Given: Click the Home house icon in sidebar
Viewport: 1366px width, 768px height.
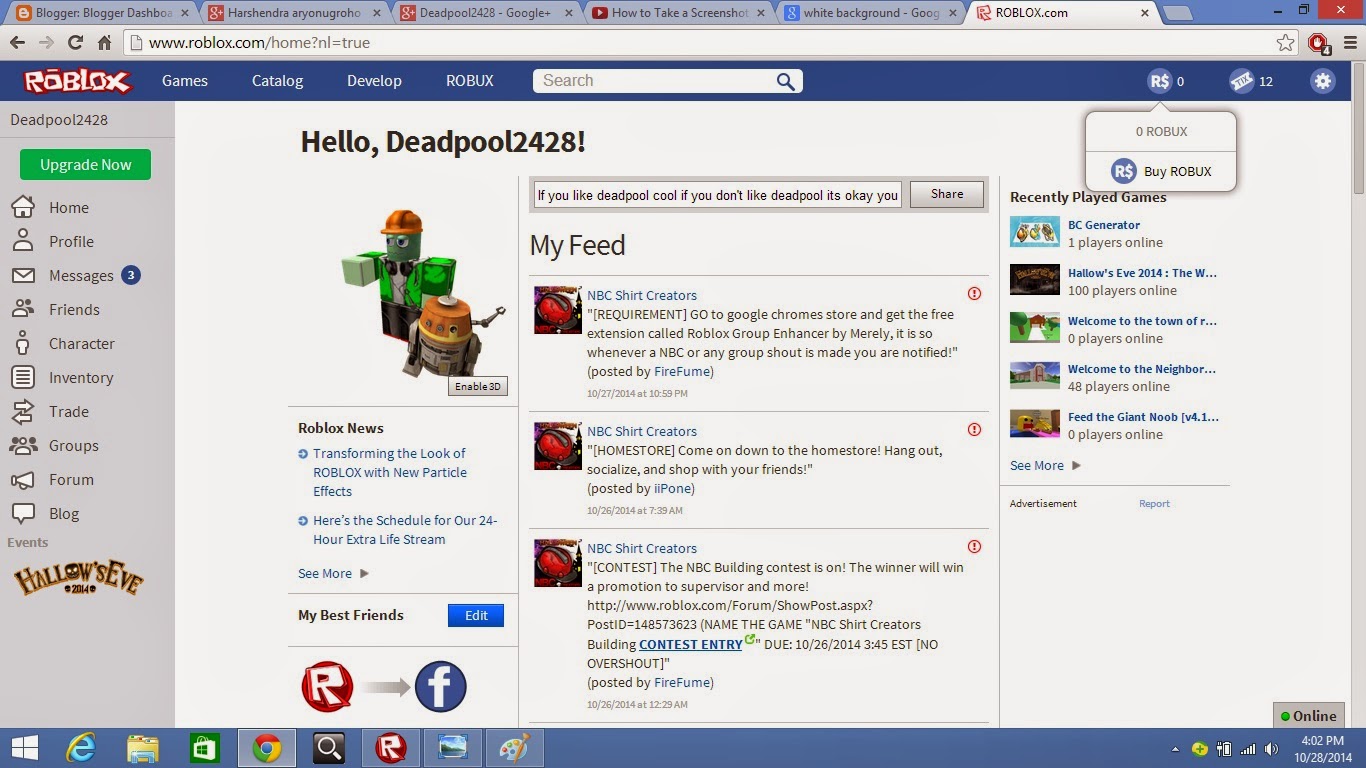Looking at the screenshot, I should pos(23,207).
